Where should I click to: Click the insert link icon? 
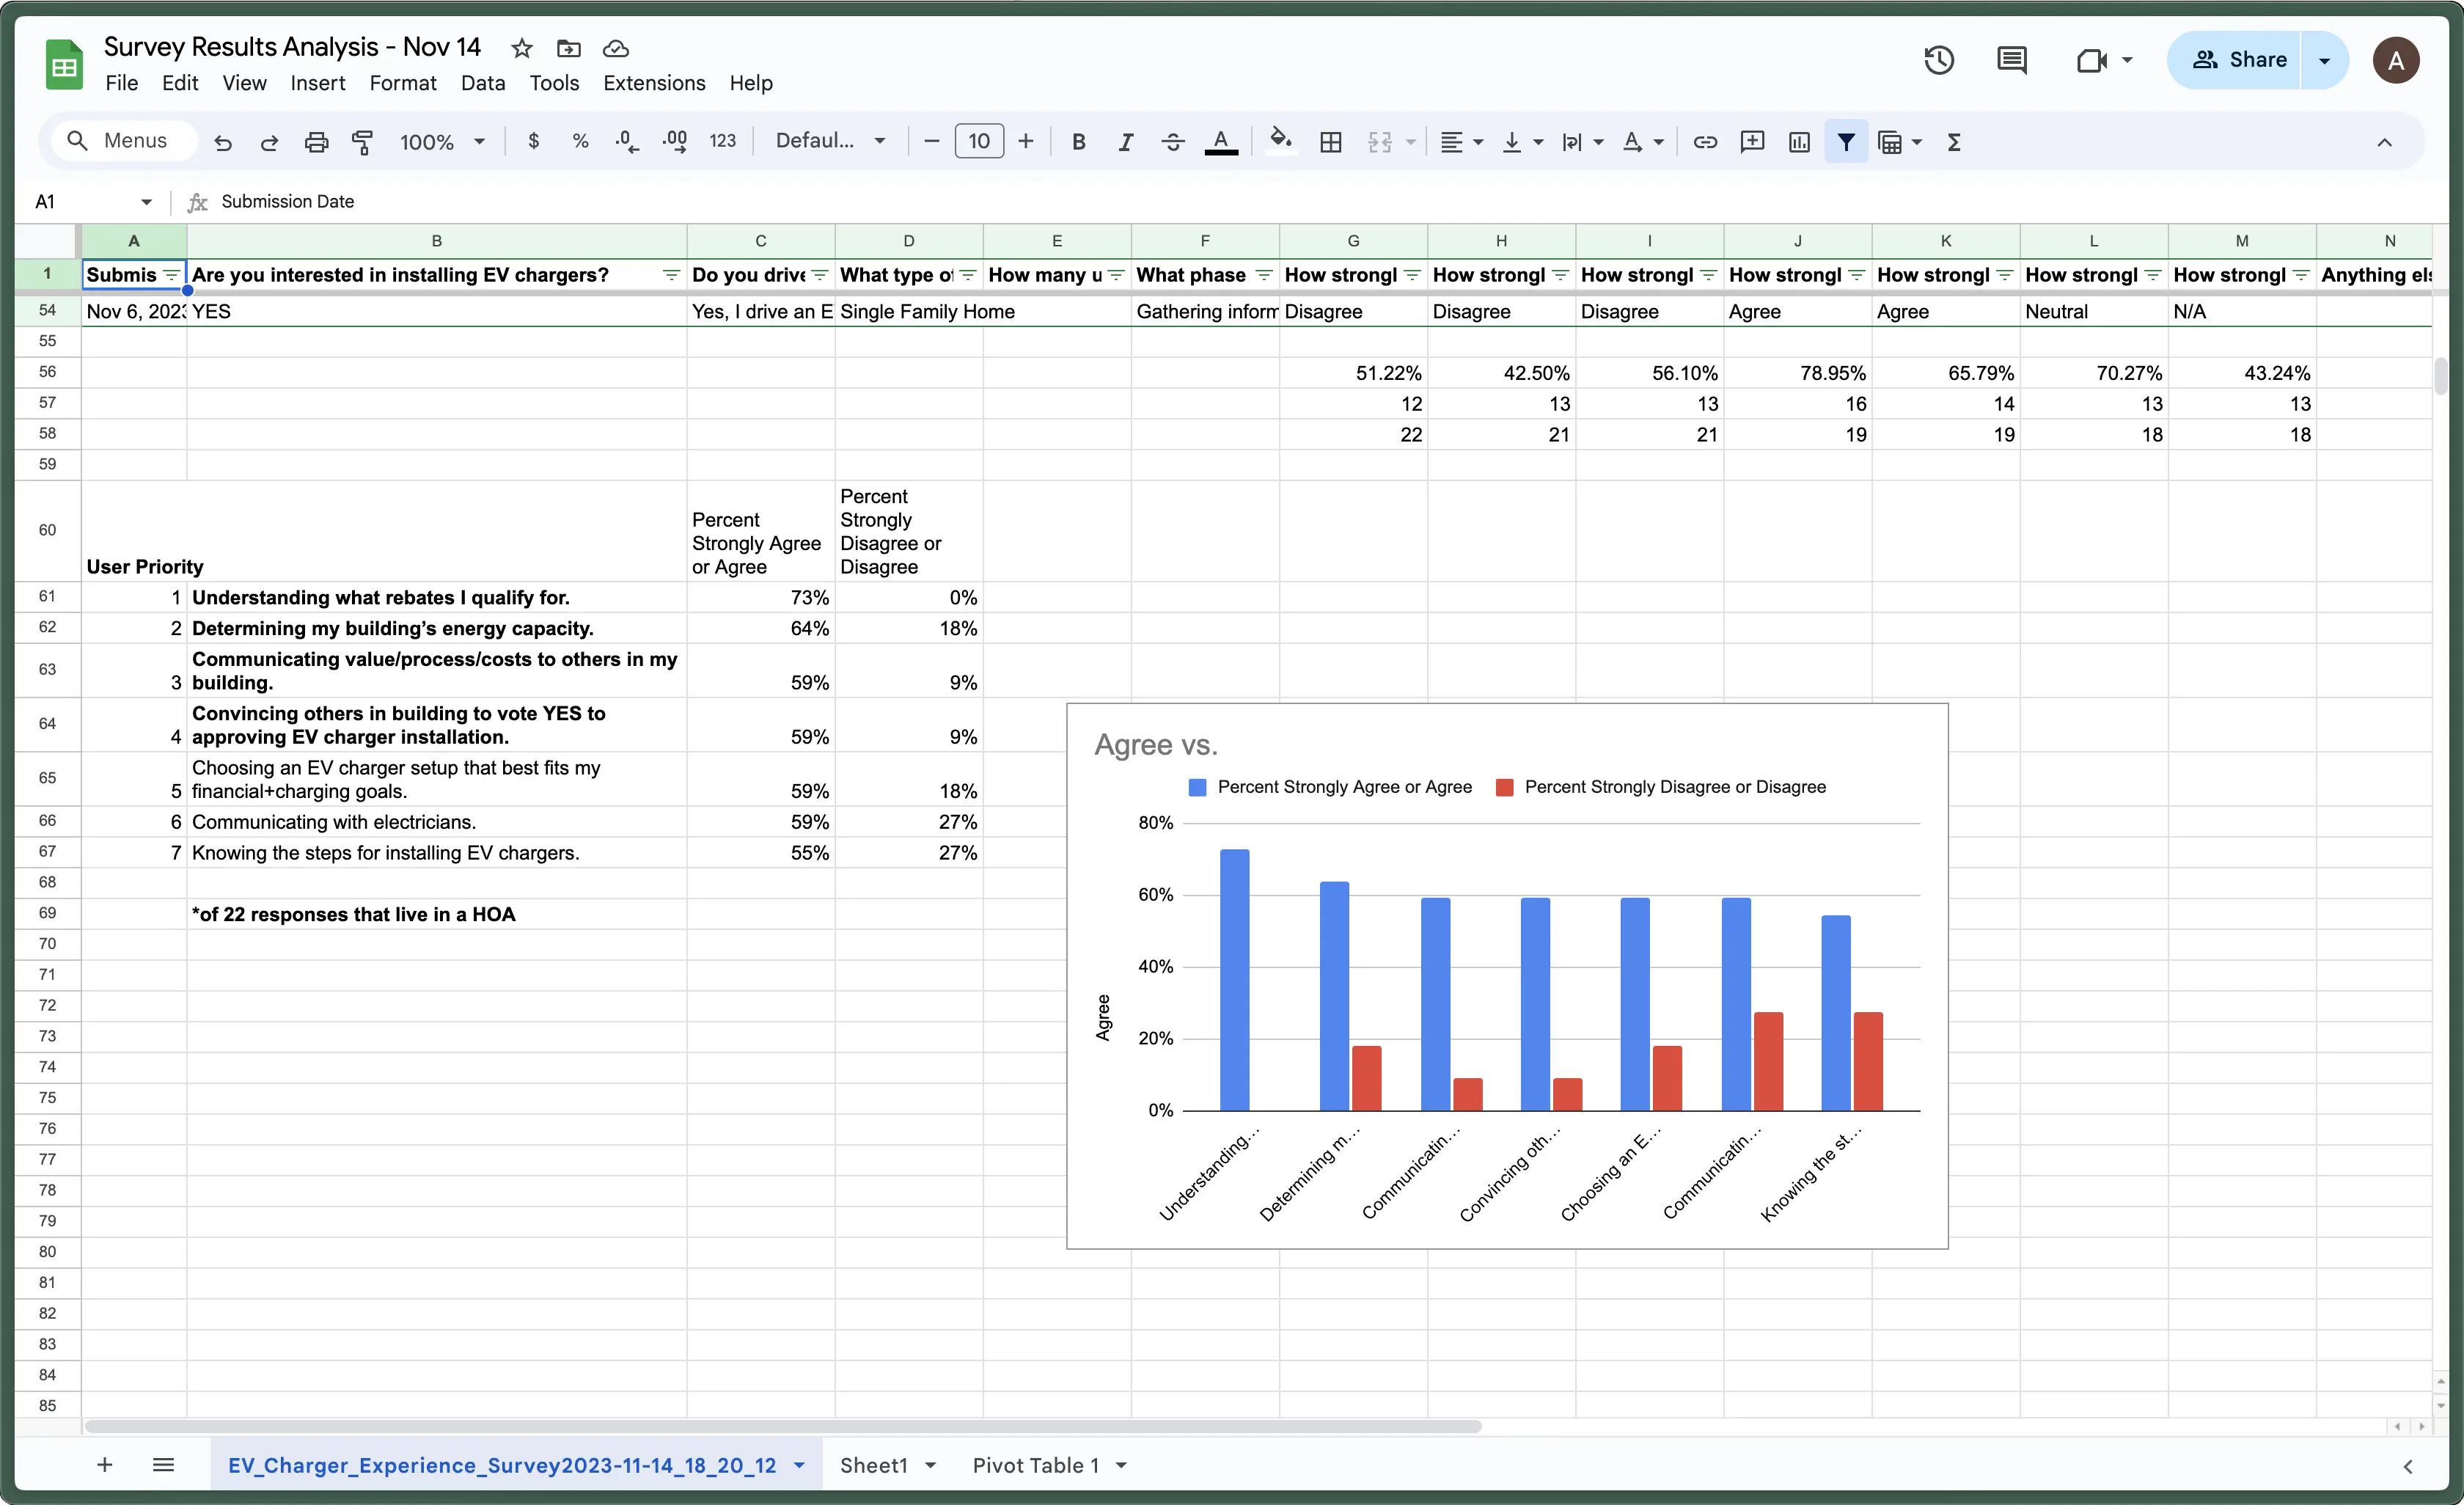click(1705, 142)
